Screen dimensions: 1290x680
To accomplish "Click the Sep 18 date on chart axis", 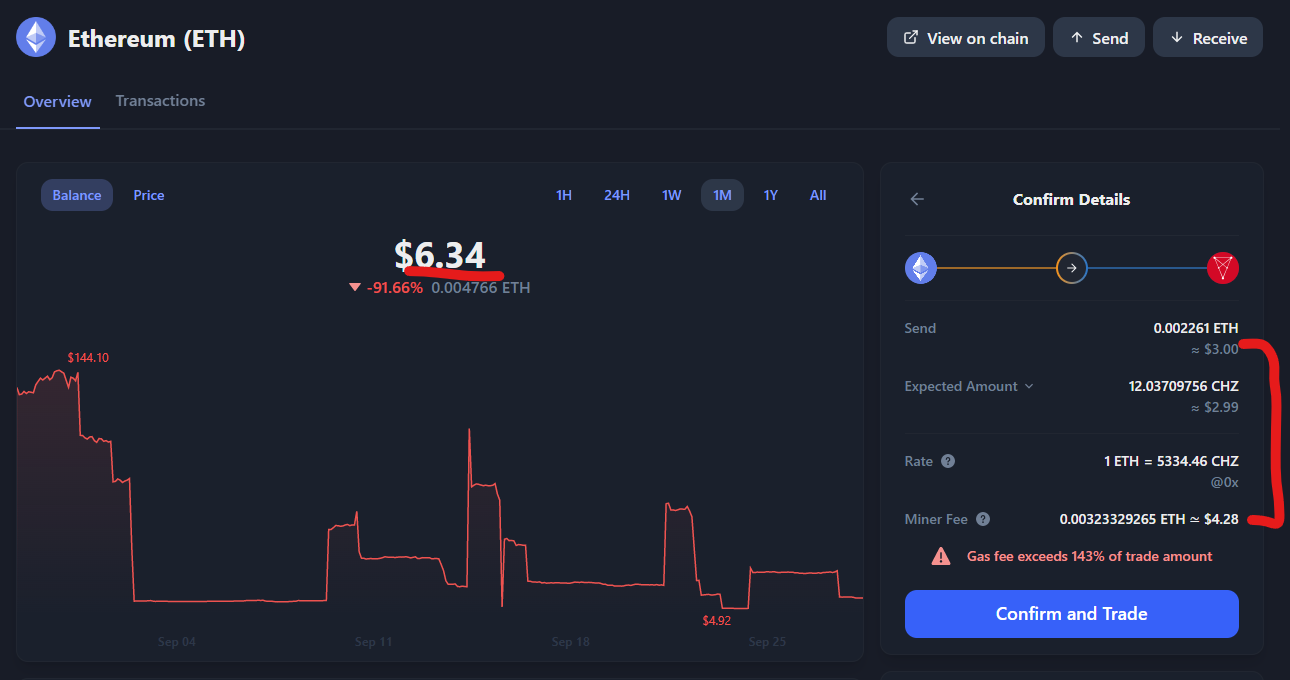I will [x=570, y=642].
